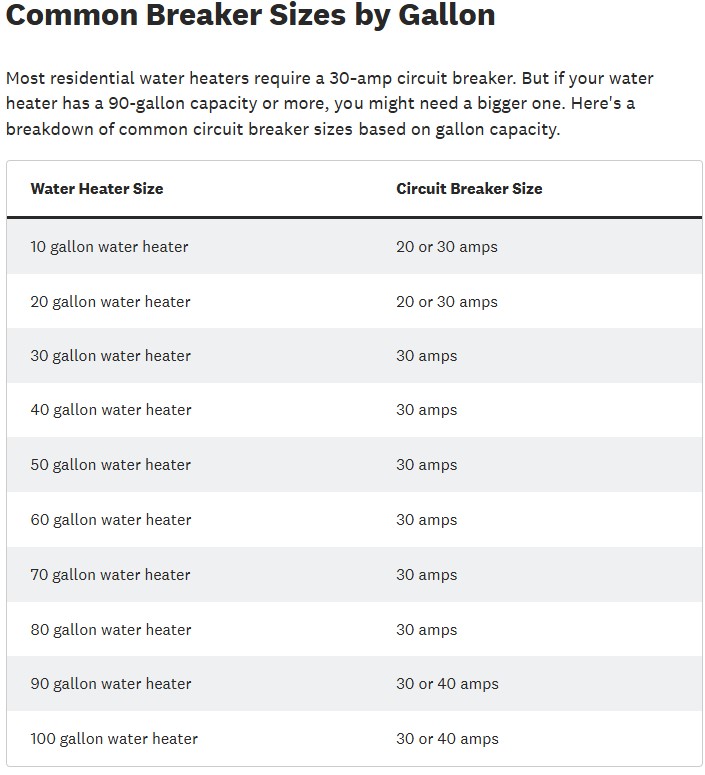Select the "40 gallon water heater" cell
The height and width of the screenshot is (775, 705).
click(x=110, y=410)
